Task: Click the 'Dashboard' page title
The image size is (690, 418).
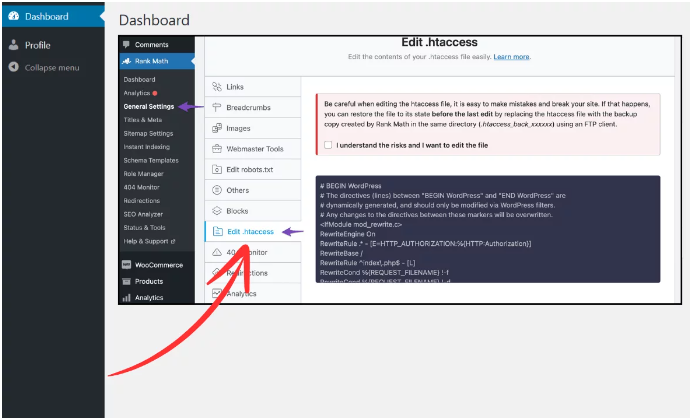Action: tap(154, 20)
